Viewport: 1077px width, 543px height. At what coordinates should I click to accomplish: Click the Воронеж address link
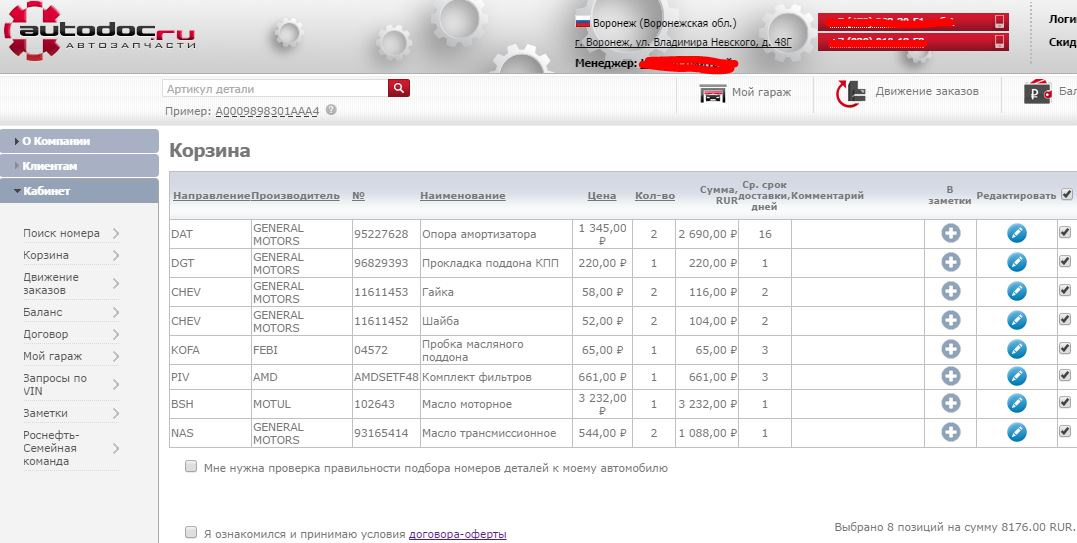(683, 43)
